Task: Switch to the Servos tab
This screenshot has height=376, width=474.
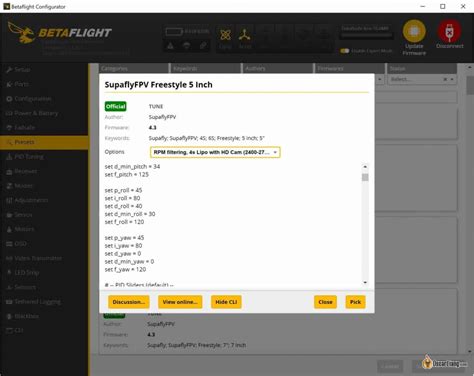Action: pos(44,215)
